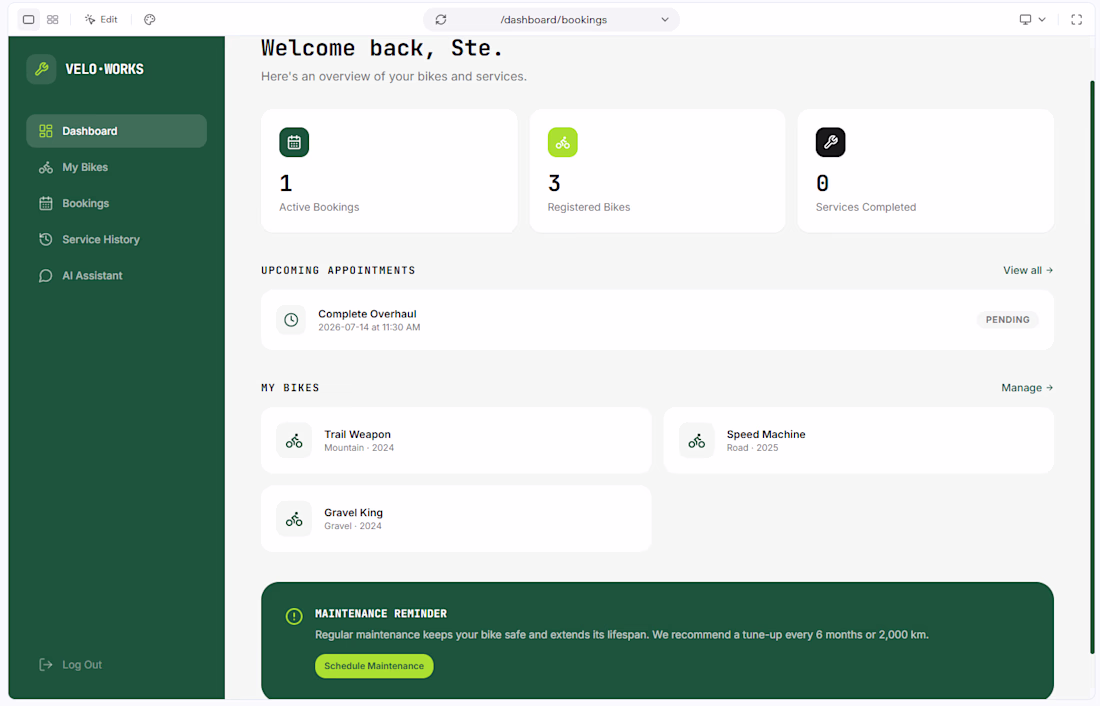Click the alert icon in Maintenance Reminder
Viewport: 1100px width, 706px height.
click(x=294, y=616)
